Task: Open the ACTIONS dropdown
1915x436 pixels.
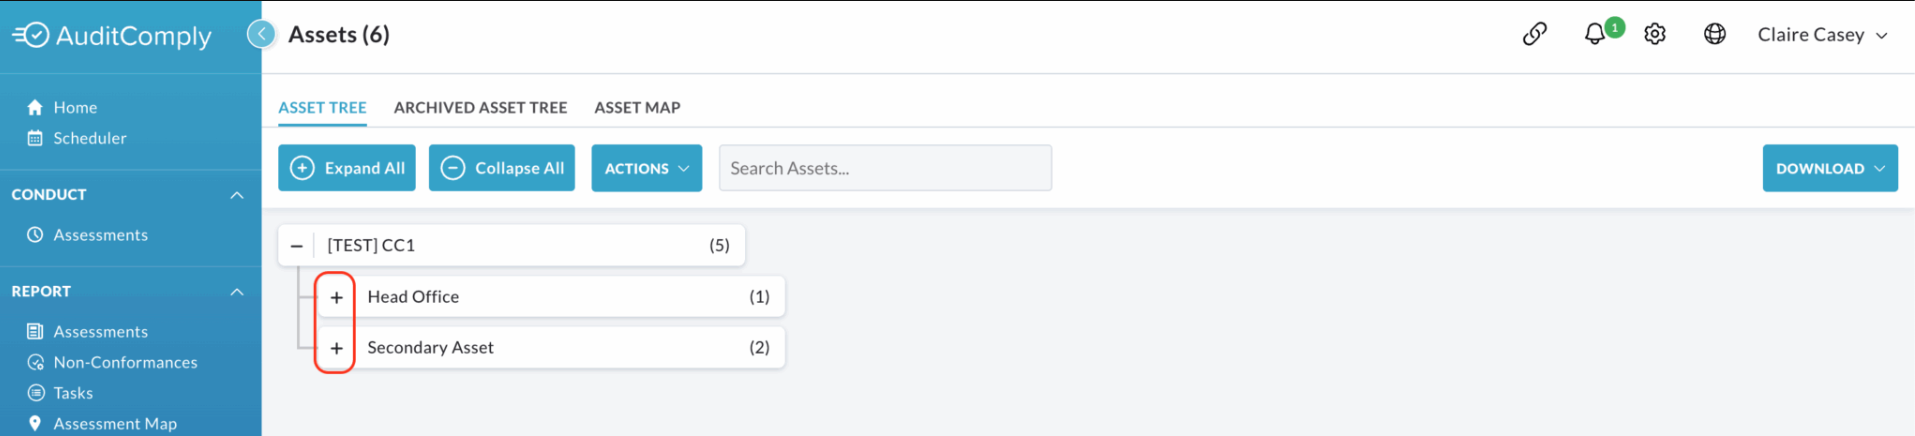Action: [x=646, y=168]
